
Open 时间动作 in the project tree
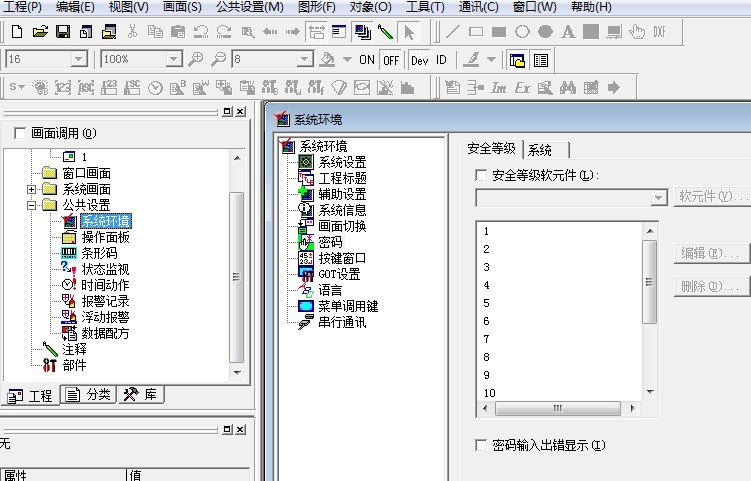(x=104, y=285)
